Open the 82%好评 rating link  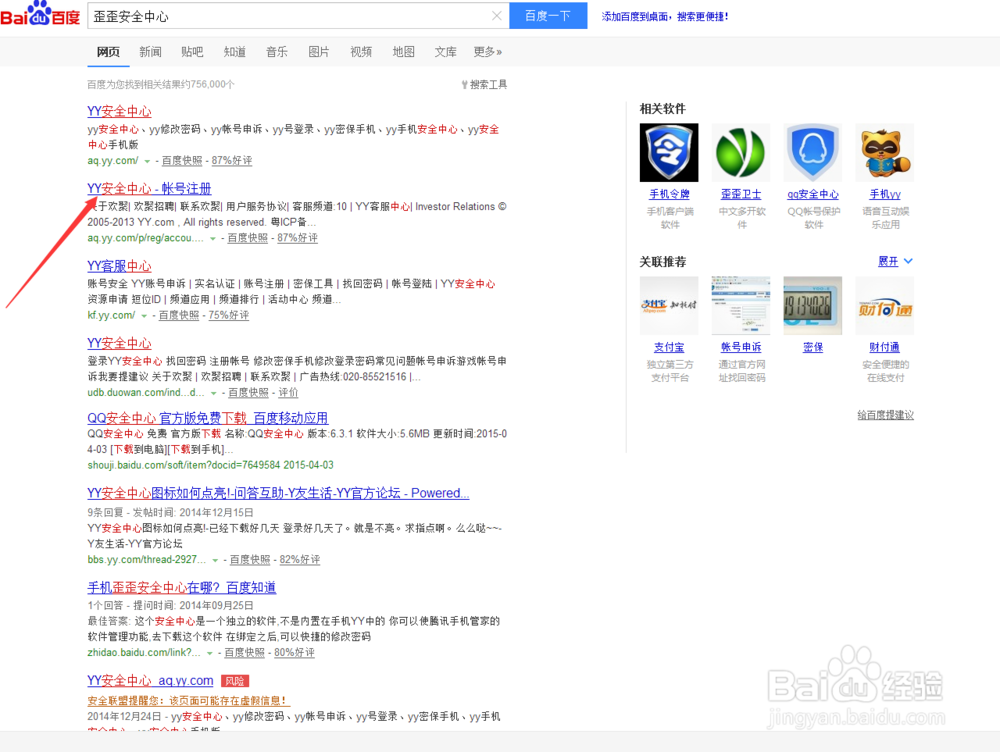pos(300,559)
